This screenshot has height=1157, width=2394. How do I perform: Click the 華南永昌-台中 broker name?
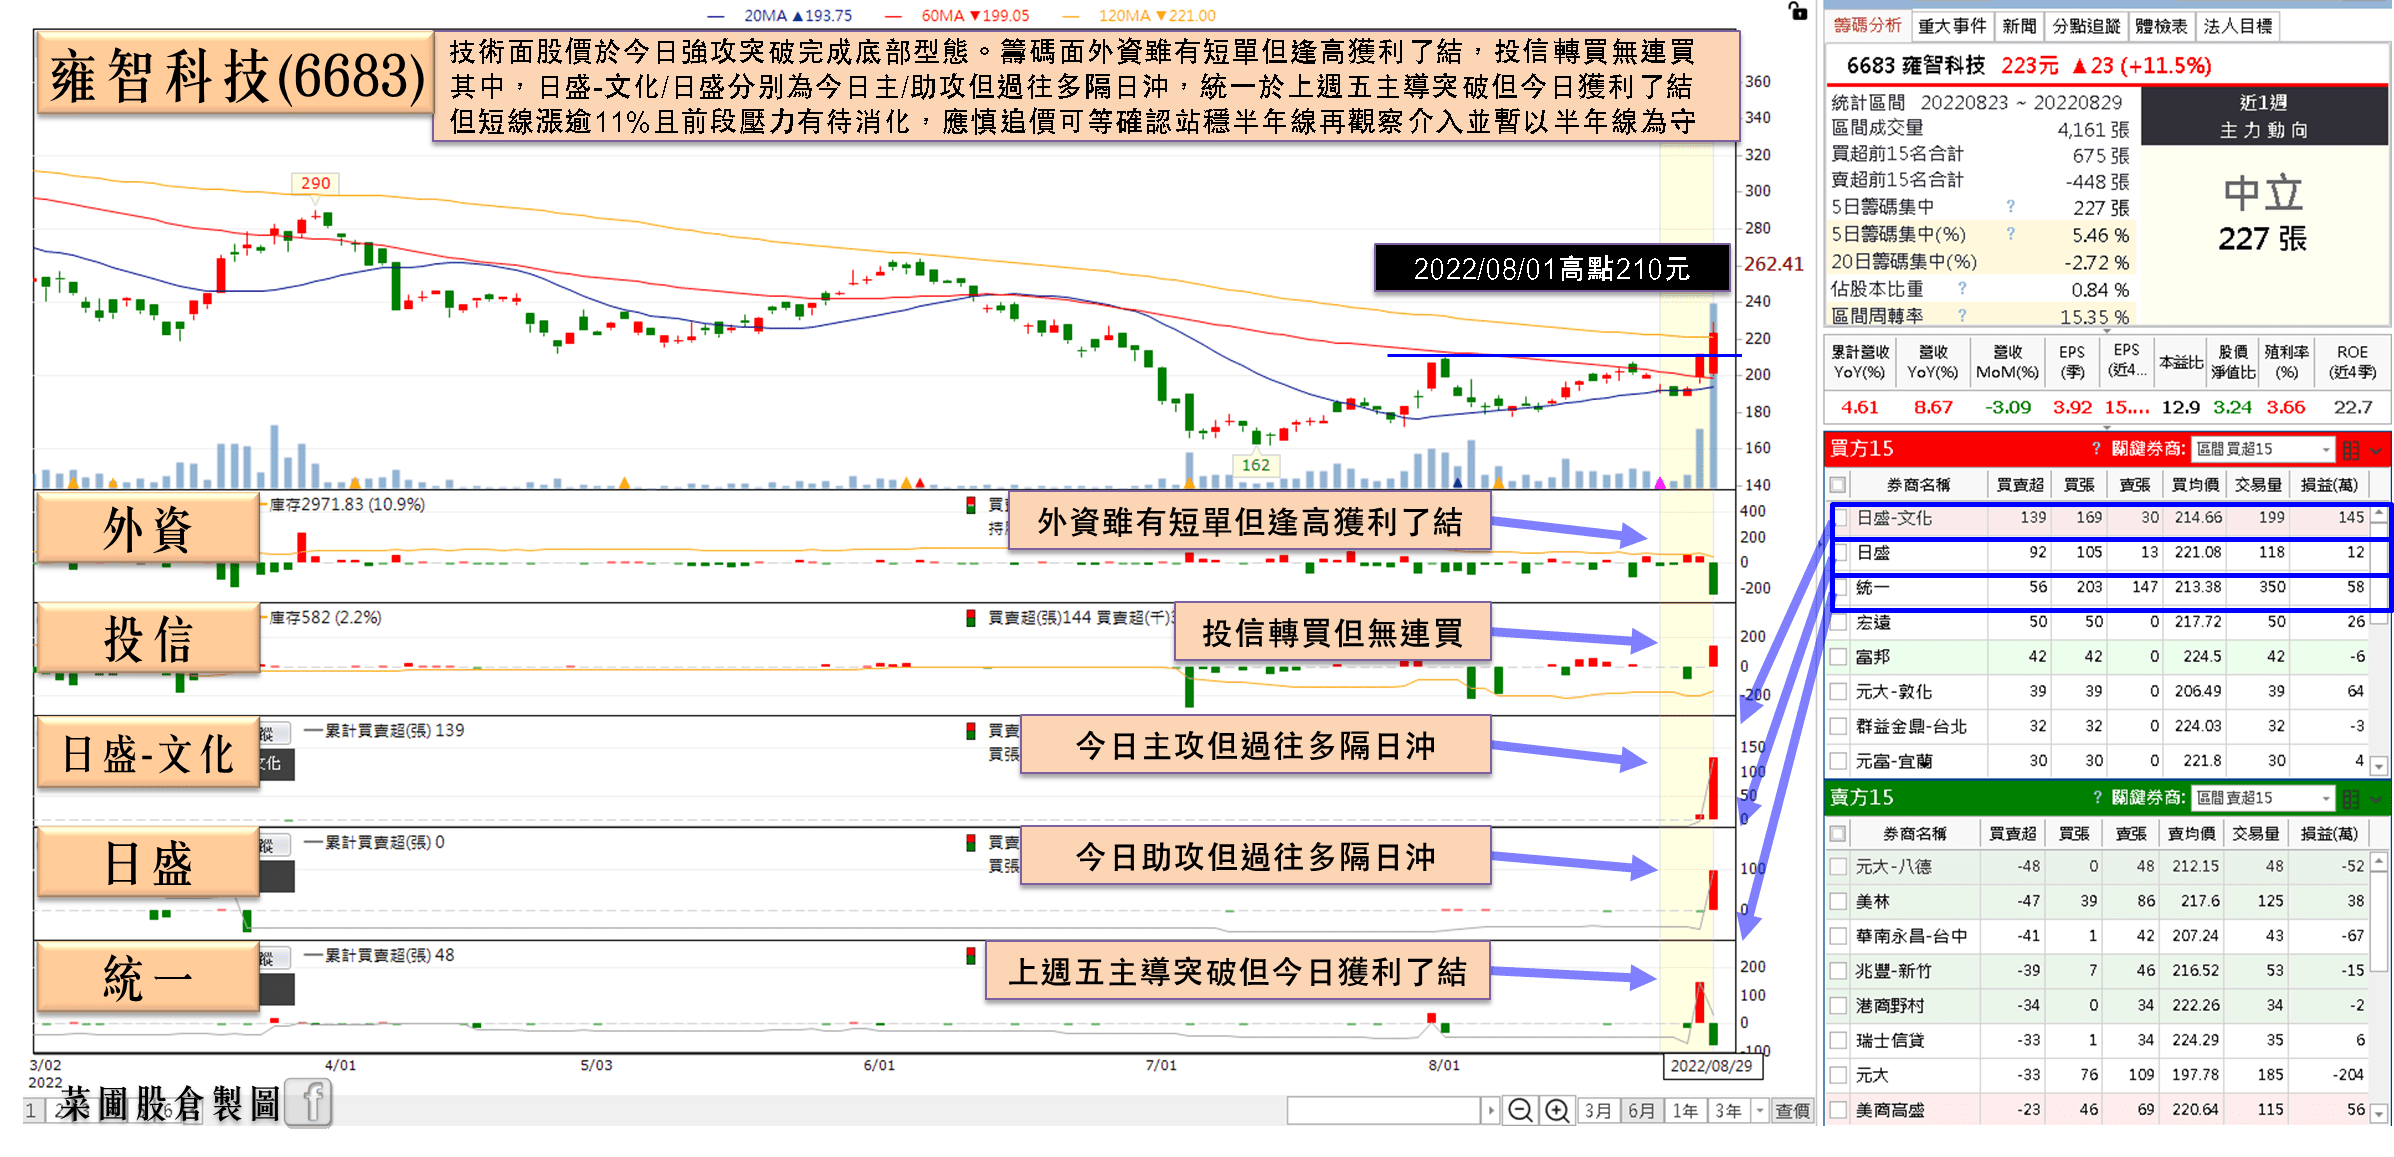1911,937
